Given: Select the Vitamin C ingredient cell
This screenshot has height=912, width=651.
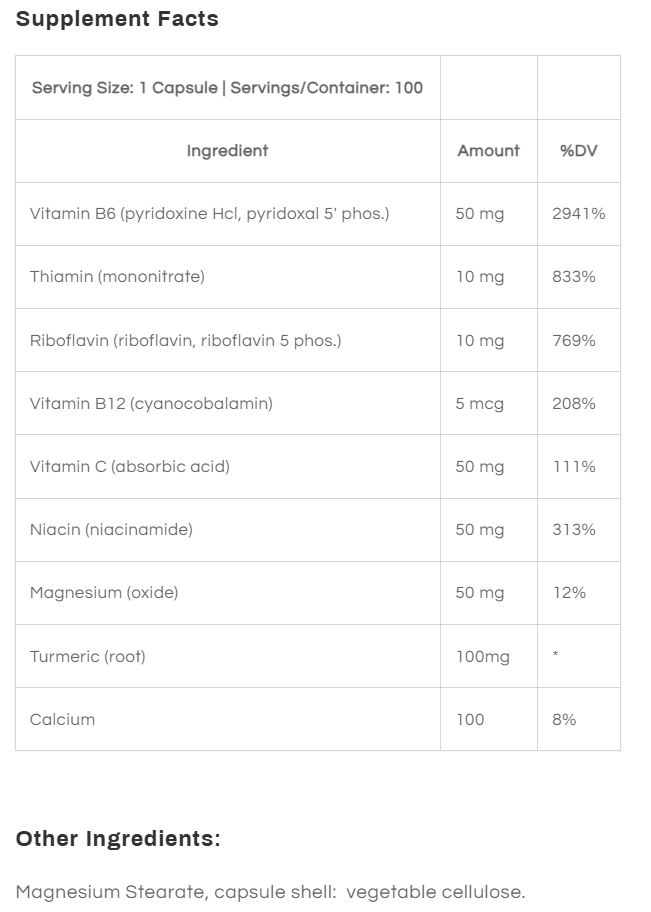Looking at the screenshot, I should coord(130,467).
